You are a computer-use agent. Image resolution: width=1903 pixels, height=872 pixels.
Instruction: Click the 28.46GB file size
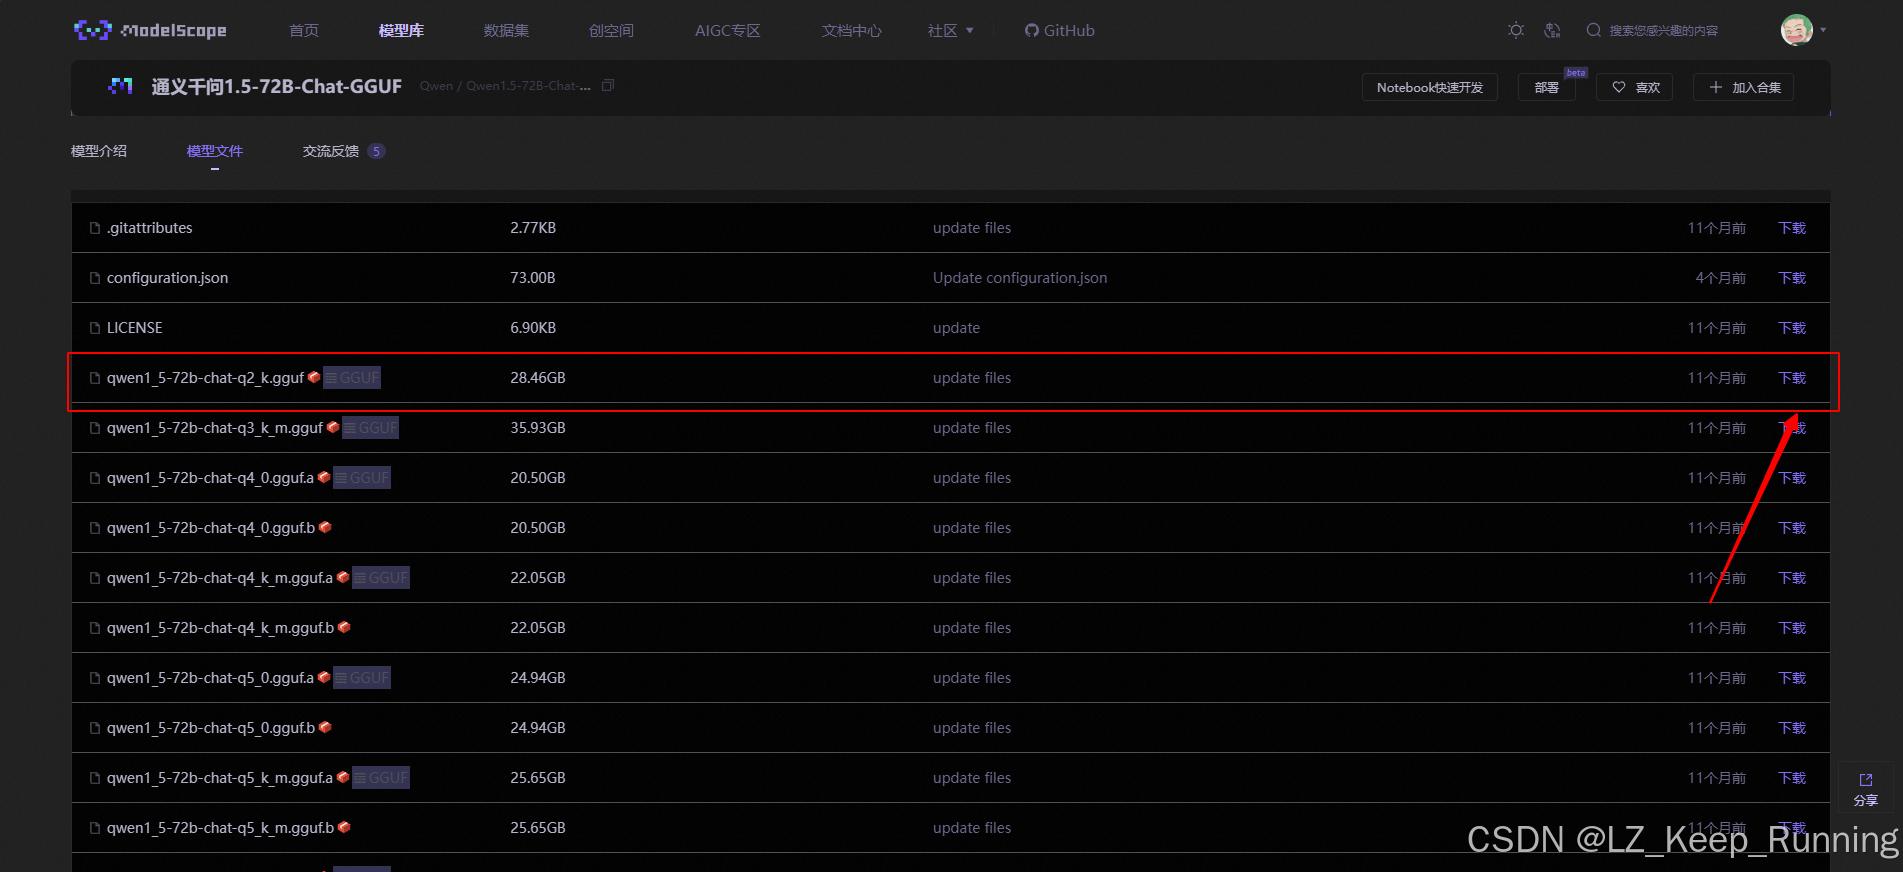538,378
